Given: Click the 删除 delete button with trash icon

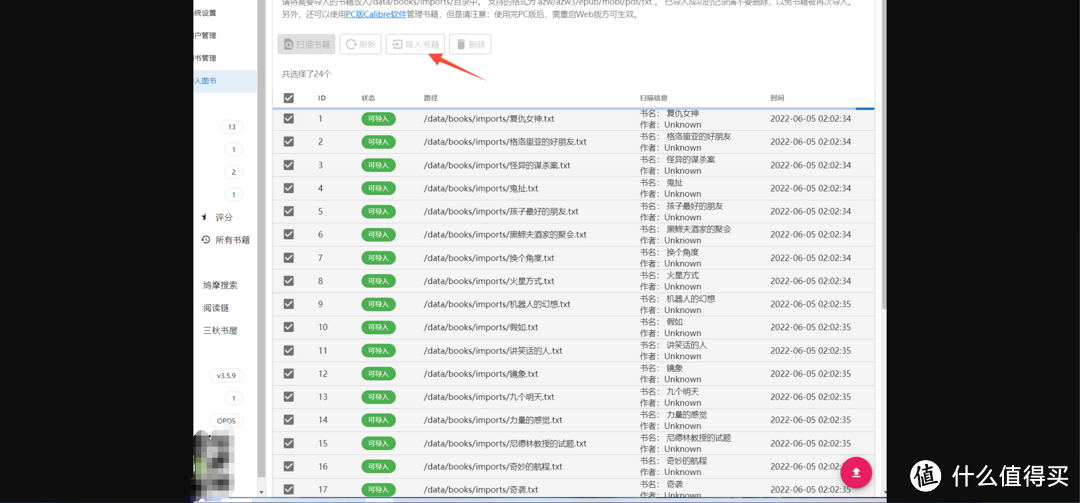Looking at the screenshot, I should 470,44.
